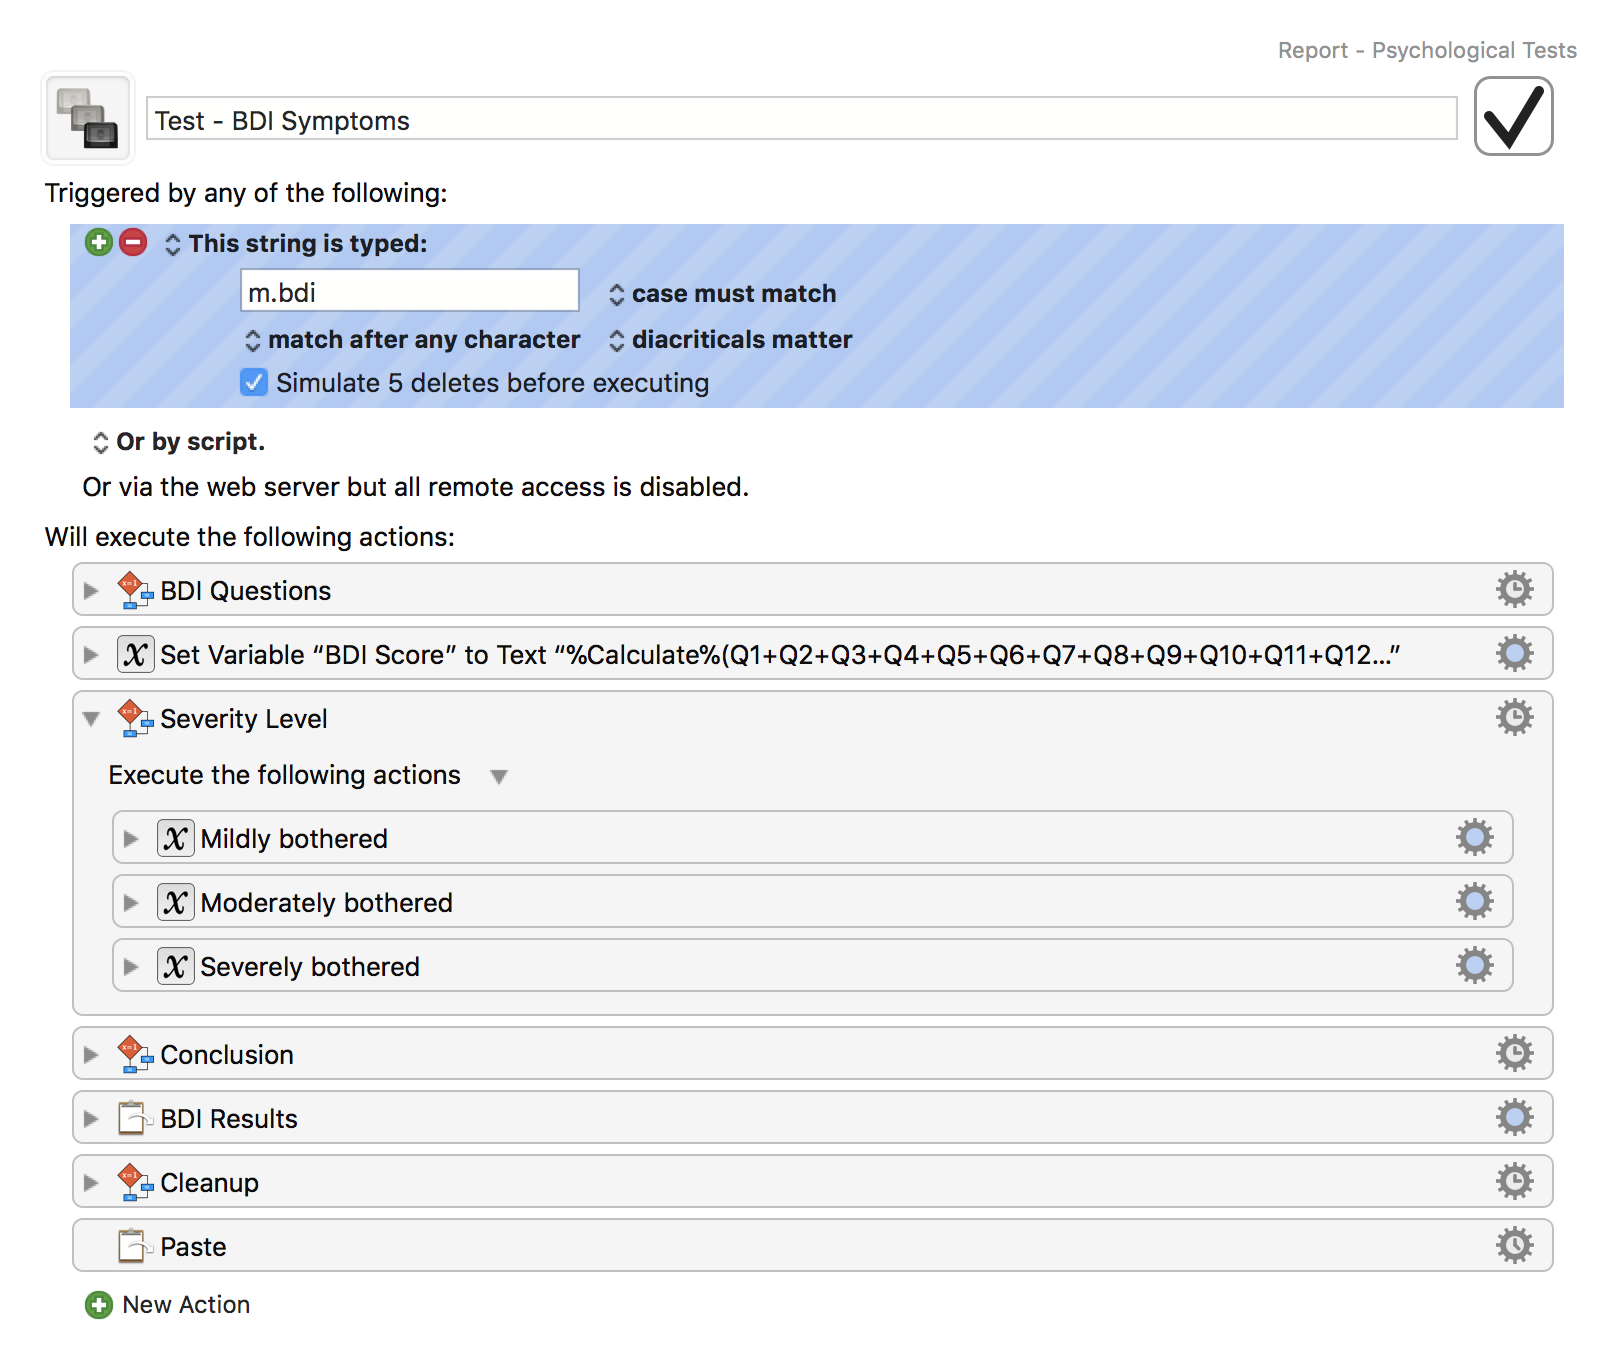This screenshot has height=1360, width=1618.
Task: Open gear menu for Moderately bothered
Action: (1474, 901)
